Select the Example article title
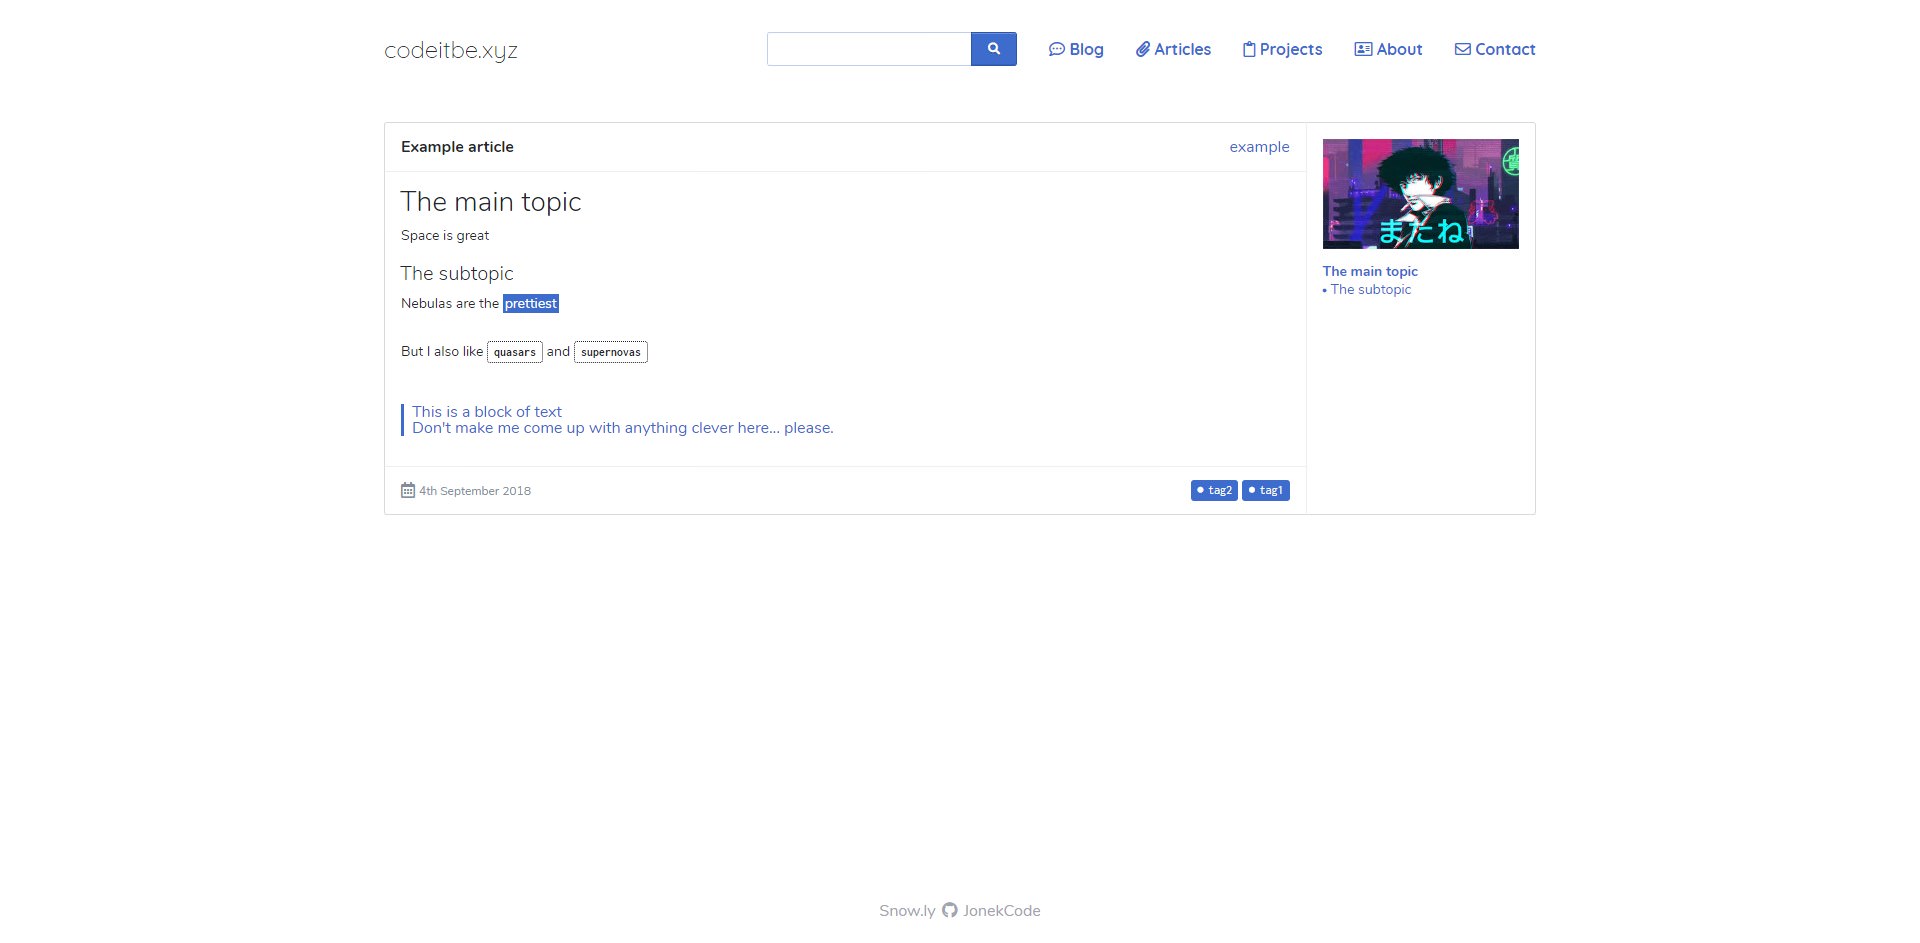This screenshot has width=1920, height=943. tap(457, 147)
